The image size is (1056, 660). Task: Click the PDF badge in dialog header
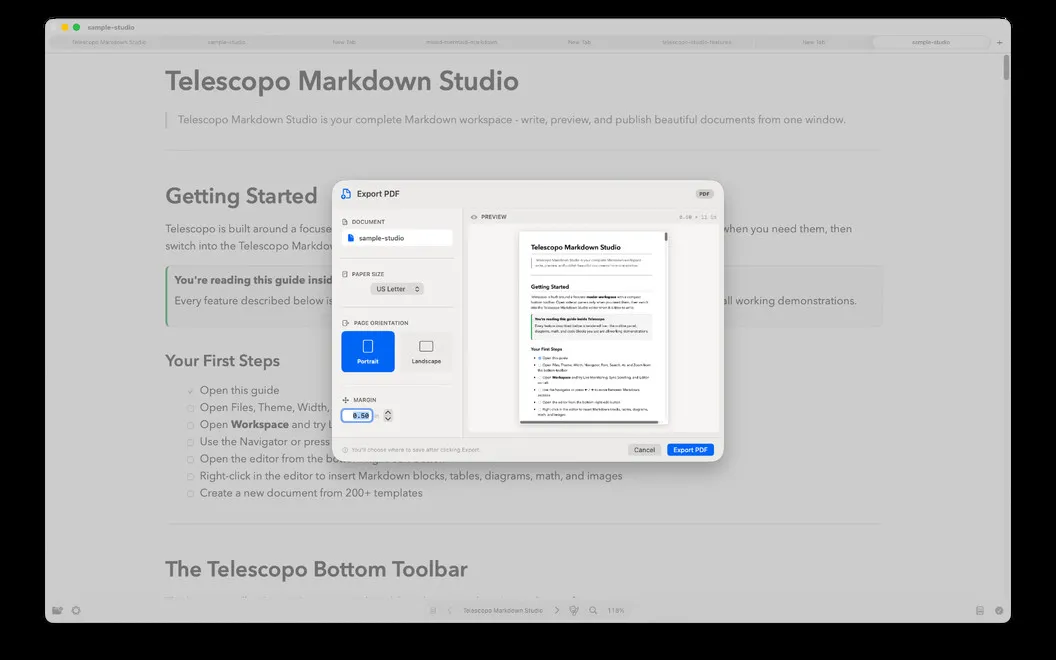click(704, 194)
